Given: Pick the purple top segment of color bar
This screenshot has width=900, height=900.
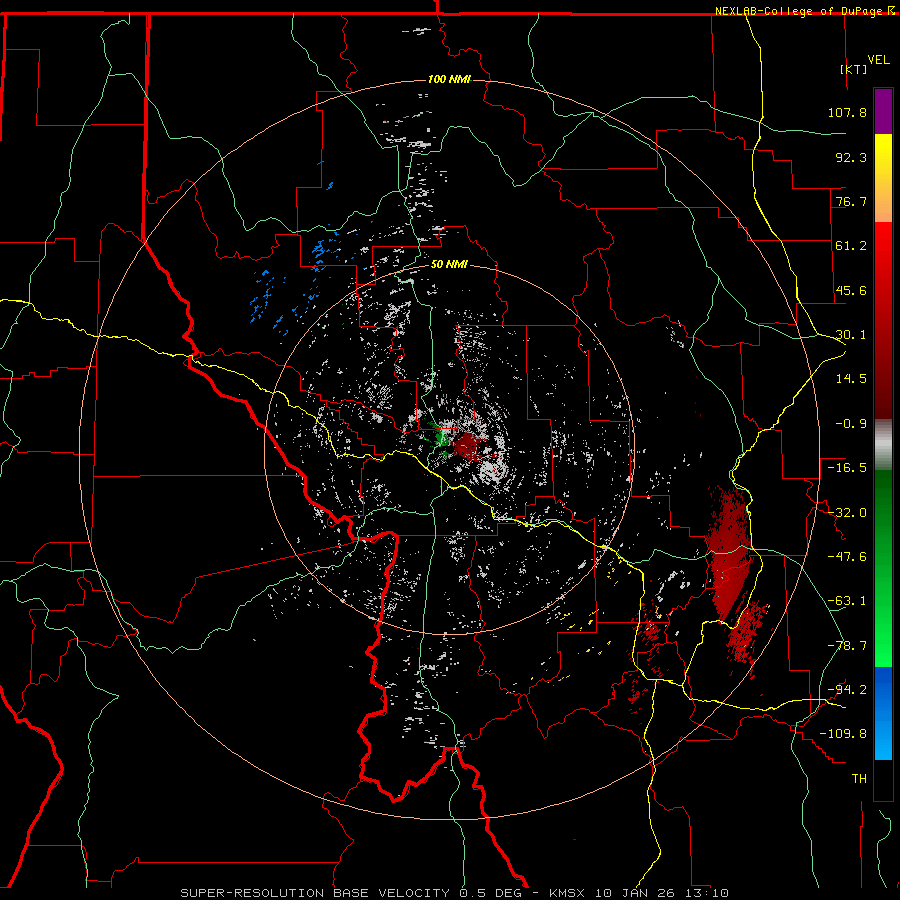Looking at the screenshot, I should point(883,111).
